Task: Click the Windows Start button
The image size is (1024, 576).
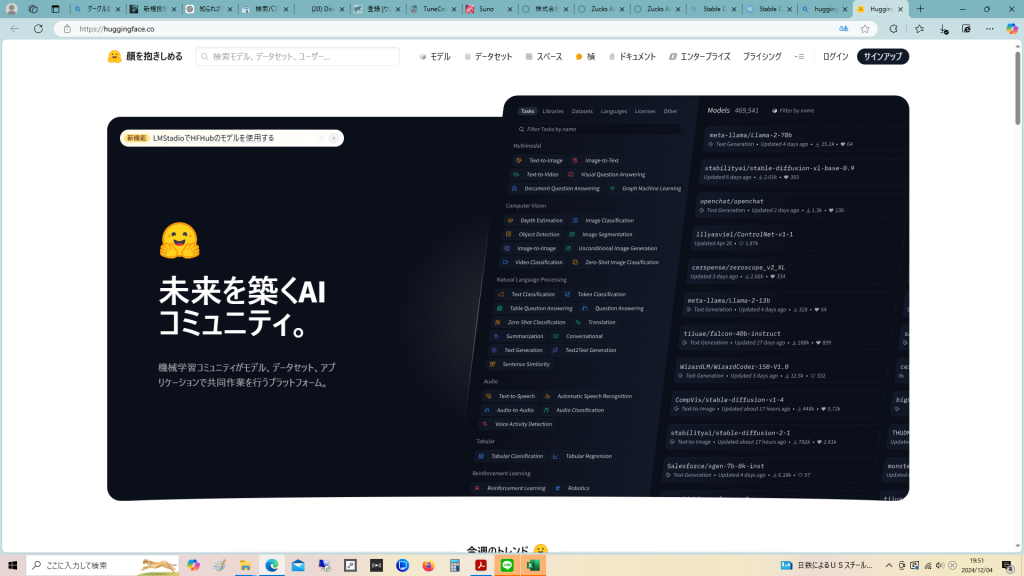Action: pyautogui.click(x=12, y=565)
